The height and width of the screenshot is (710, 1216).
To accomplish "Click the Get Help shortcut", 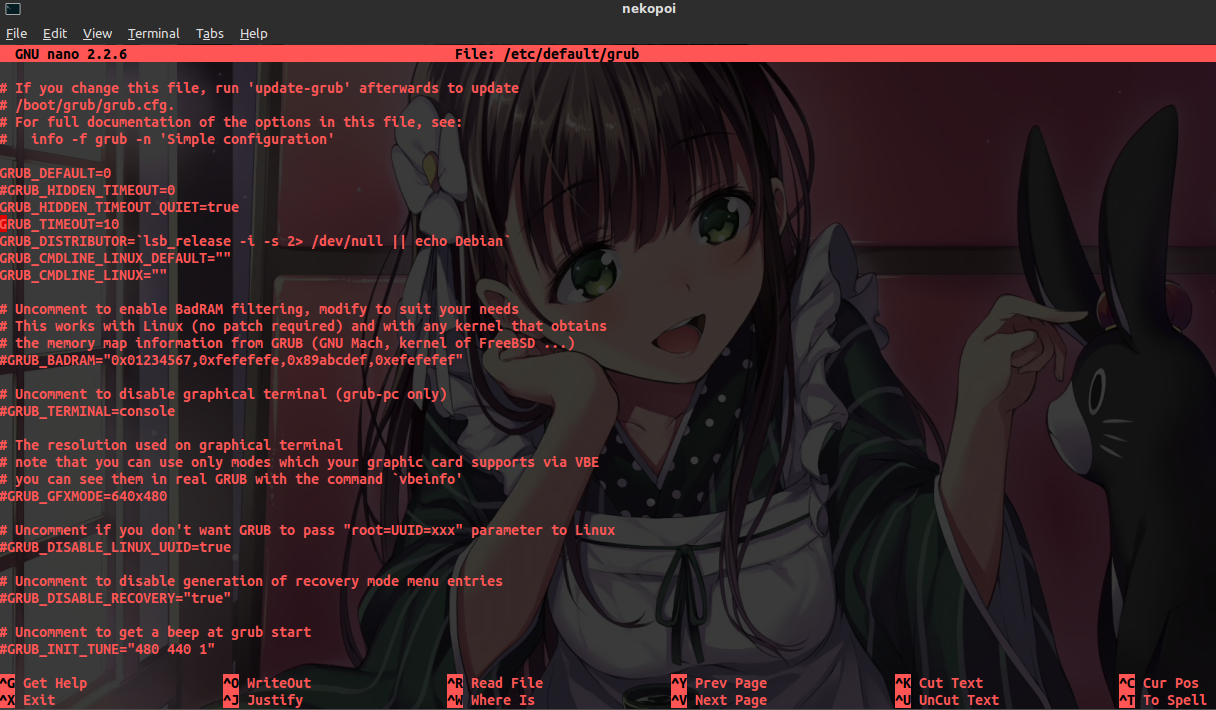I will (x=53, y=683).
